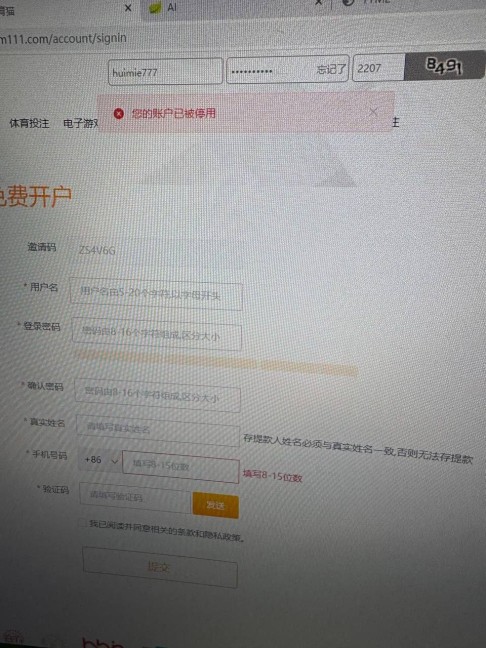Focus the captcha field containing 2207

click(x=378, y=68)
